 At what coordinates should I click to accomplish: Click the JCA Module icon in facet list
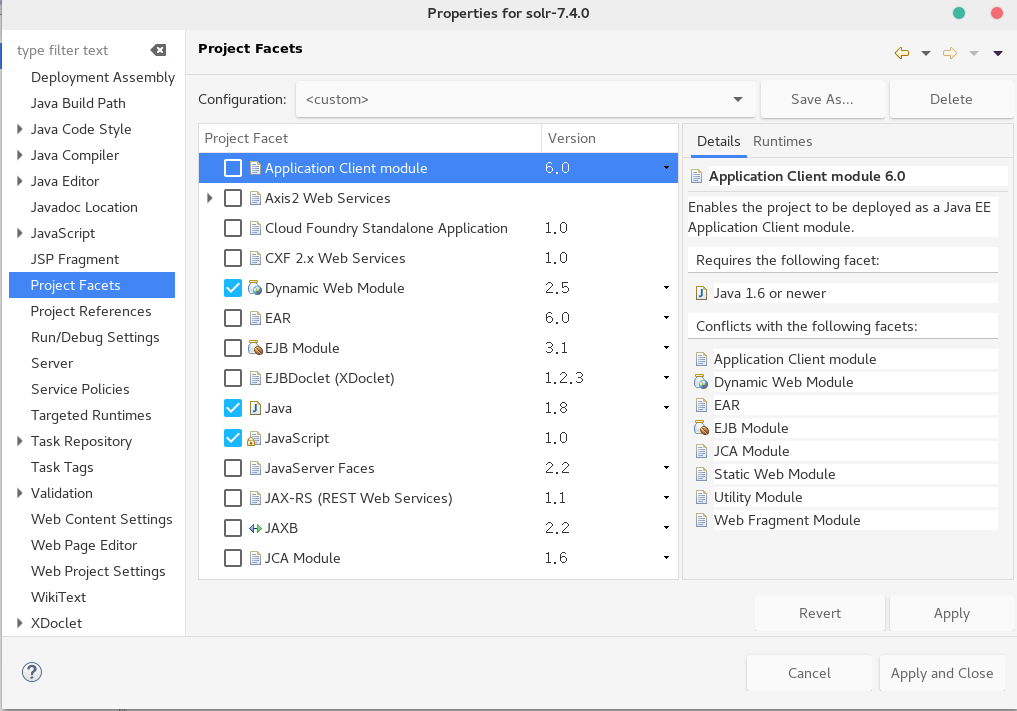256,558
